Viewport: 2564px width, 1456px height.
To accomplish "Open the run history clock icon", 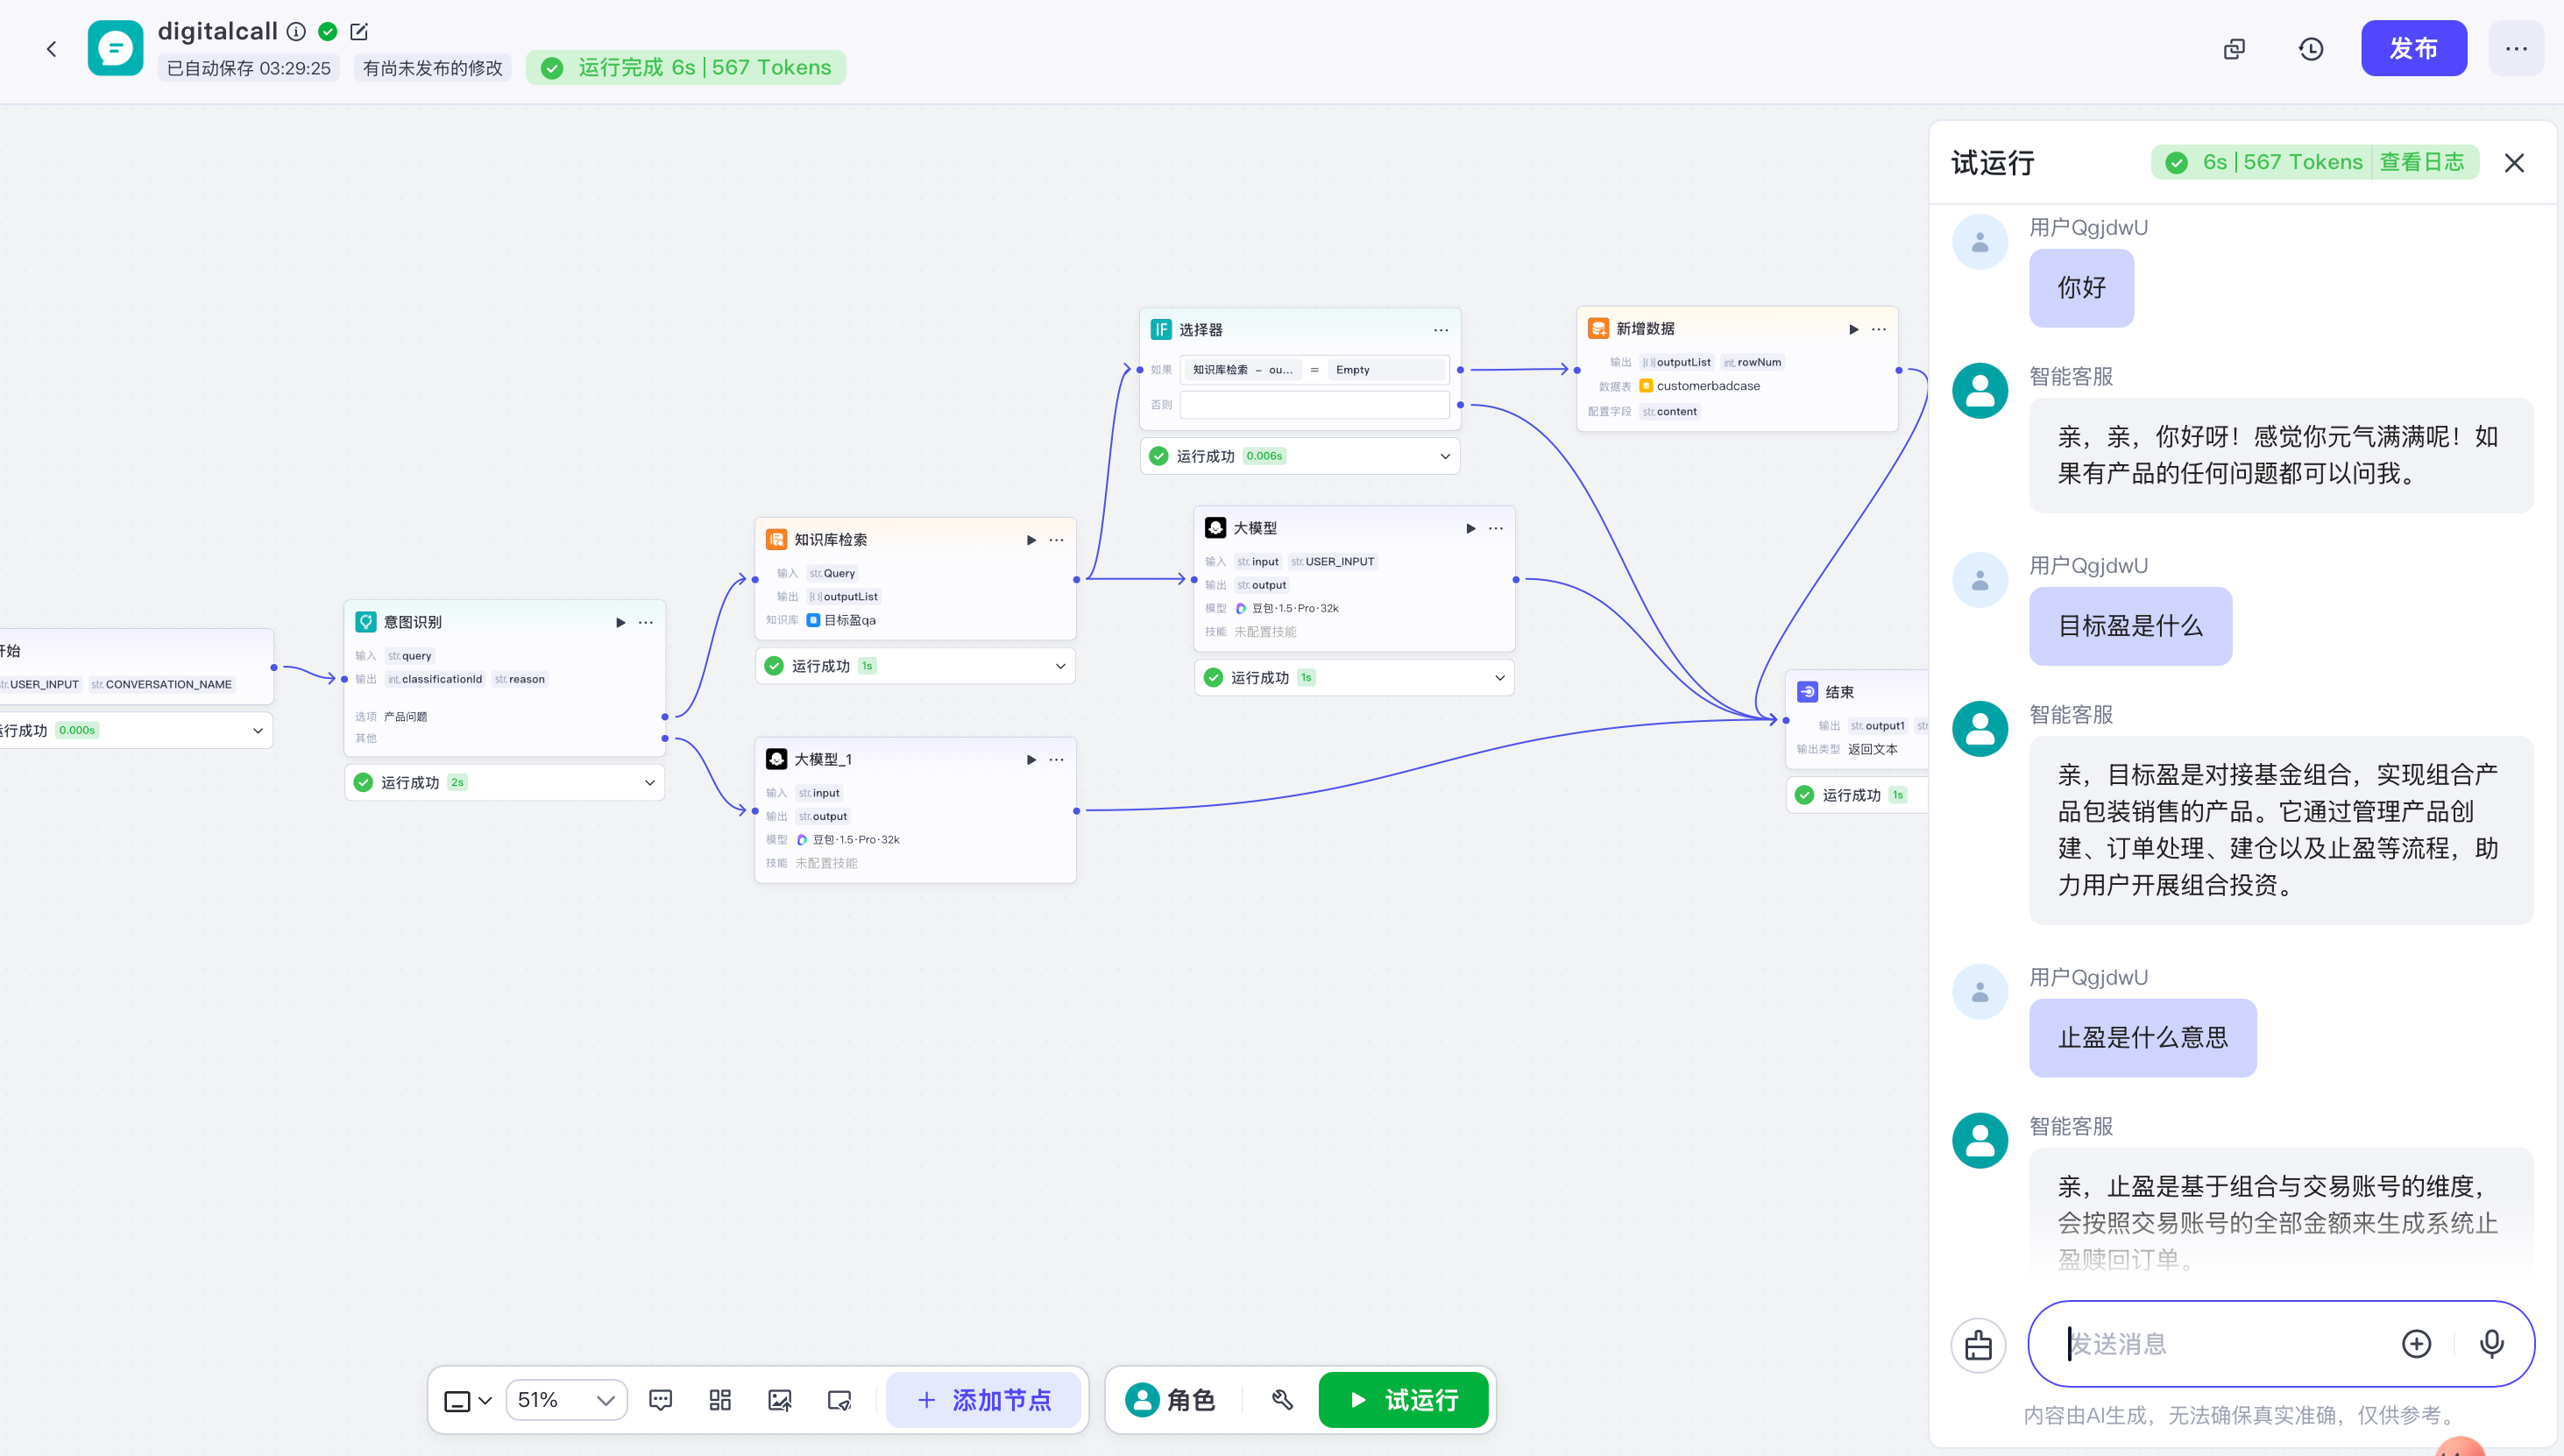I will tap(2310, 49).
